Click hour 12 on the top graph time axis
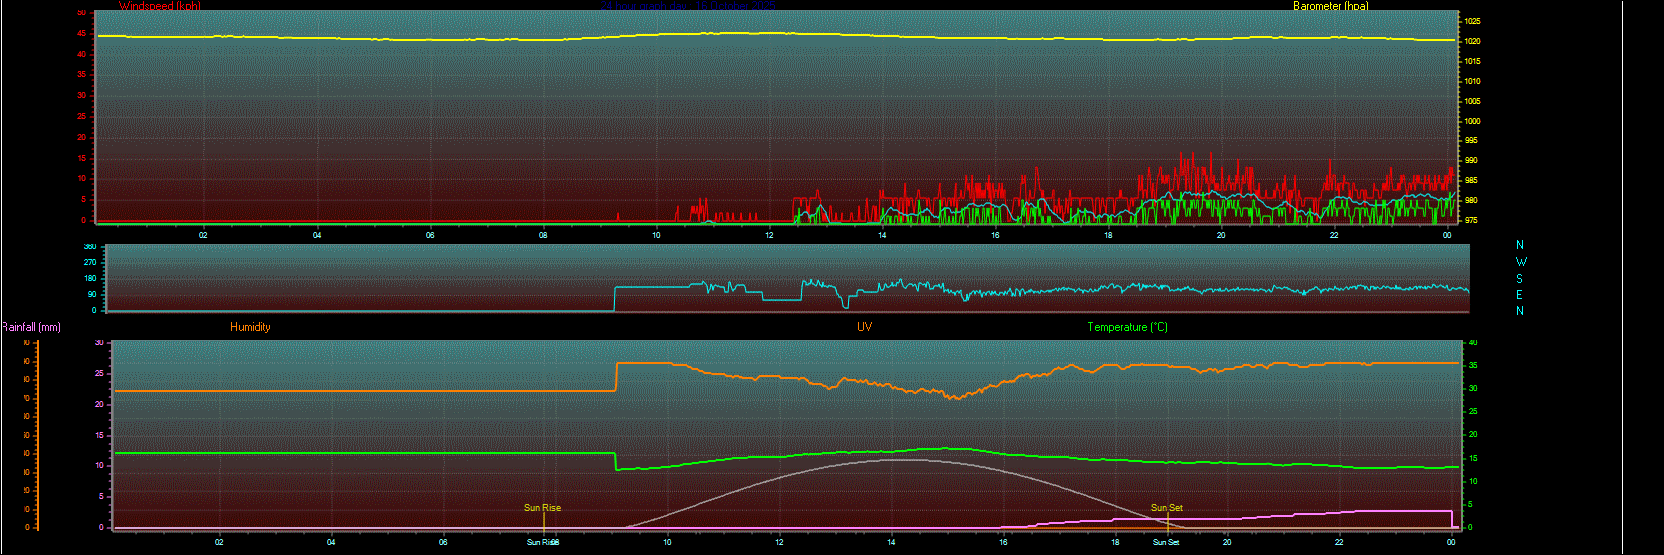The width and height of the screenshot is (1664, 555). (x=769, y=235)
